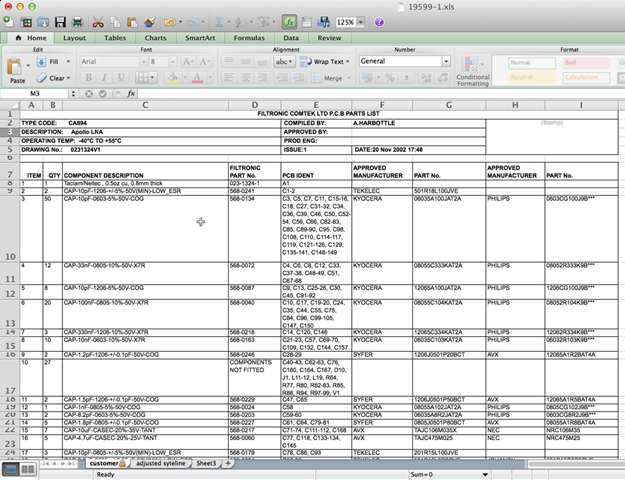Screen dimensions: 625x480
Task: Apply the red font color A
Action: pyautogui.click(x=197, y=77)
